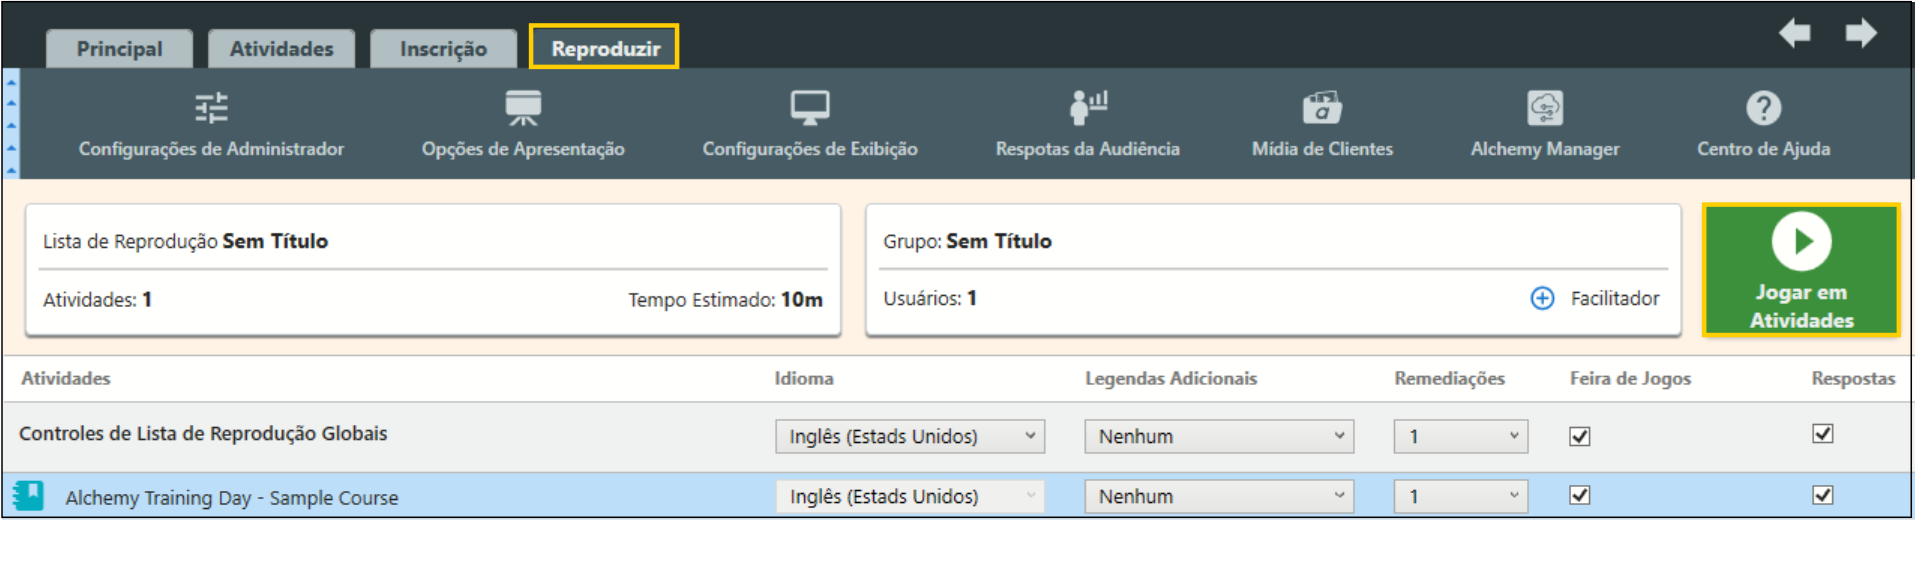Open global Legendas Adicionais dropdown

(1218, 436)
